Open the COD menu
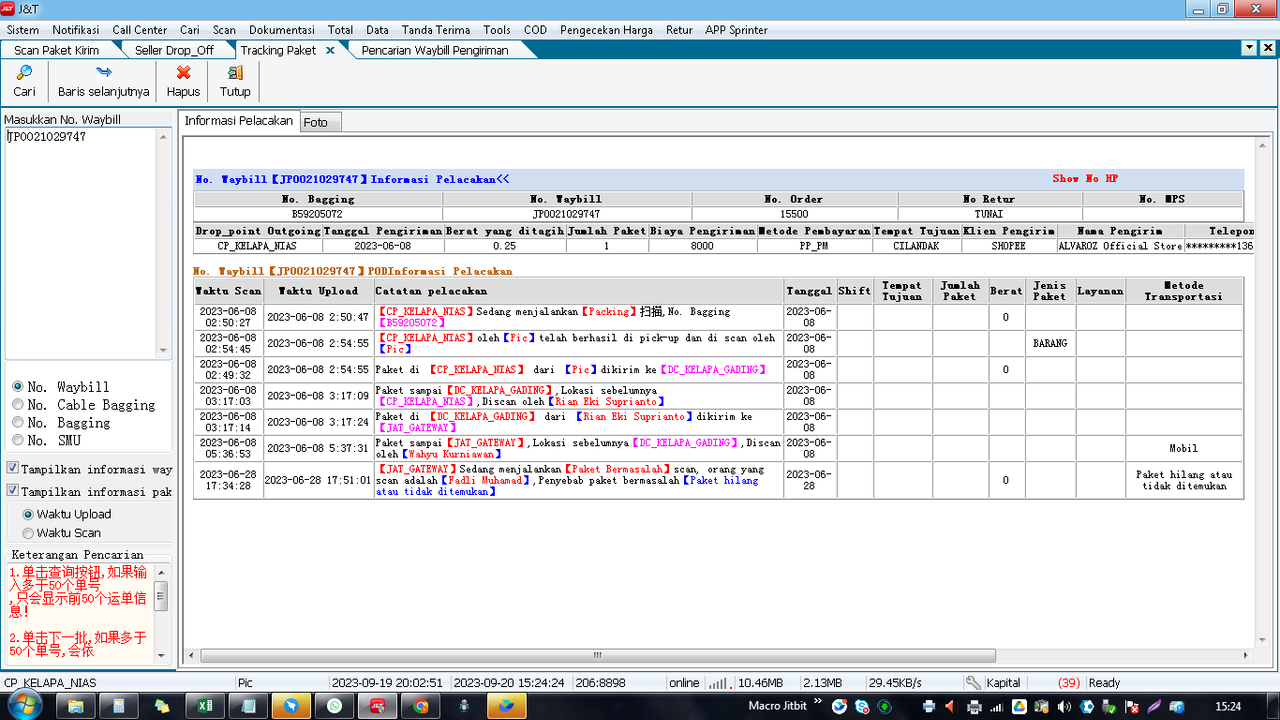Image resolution: width=1280 pixels, height=720 pixels. (x=536, y=30)
